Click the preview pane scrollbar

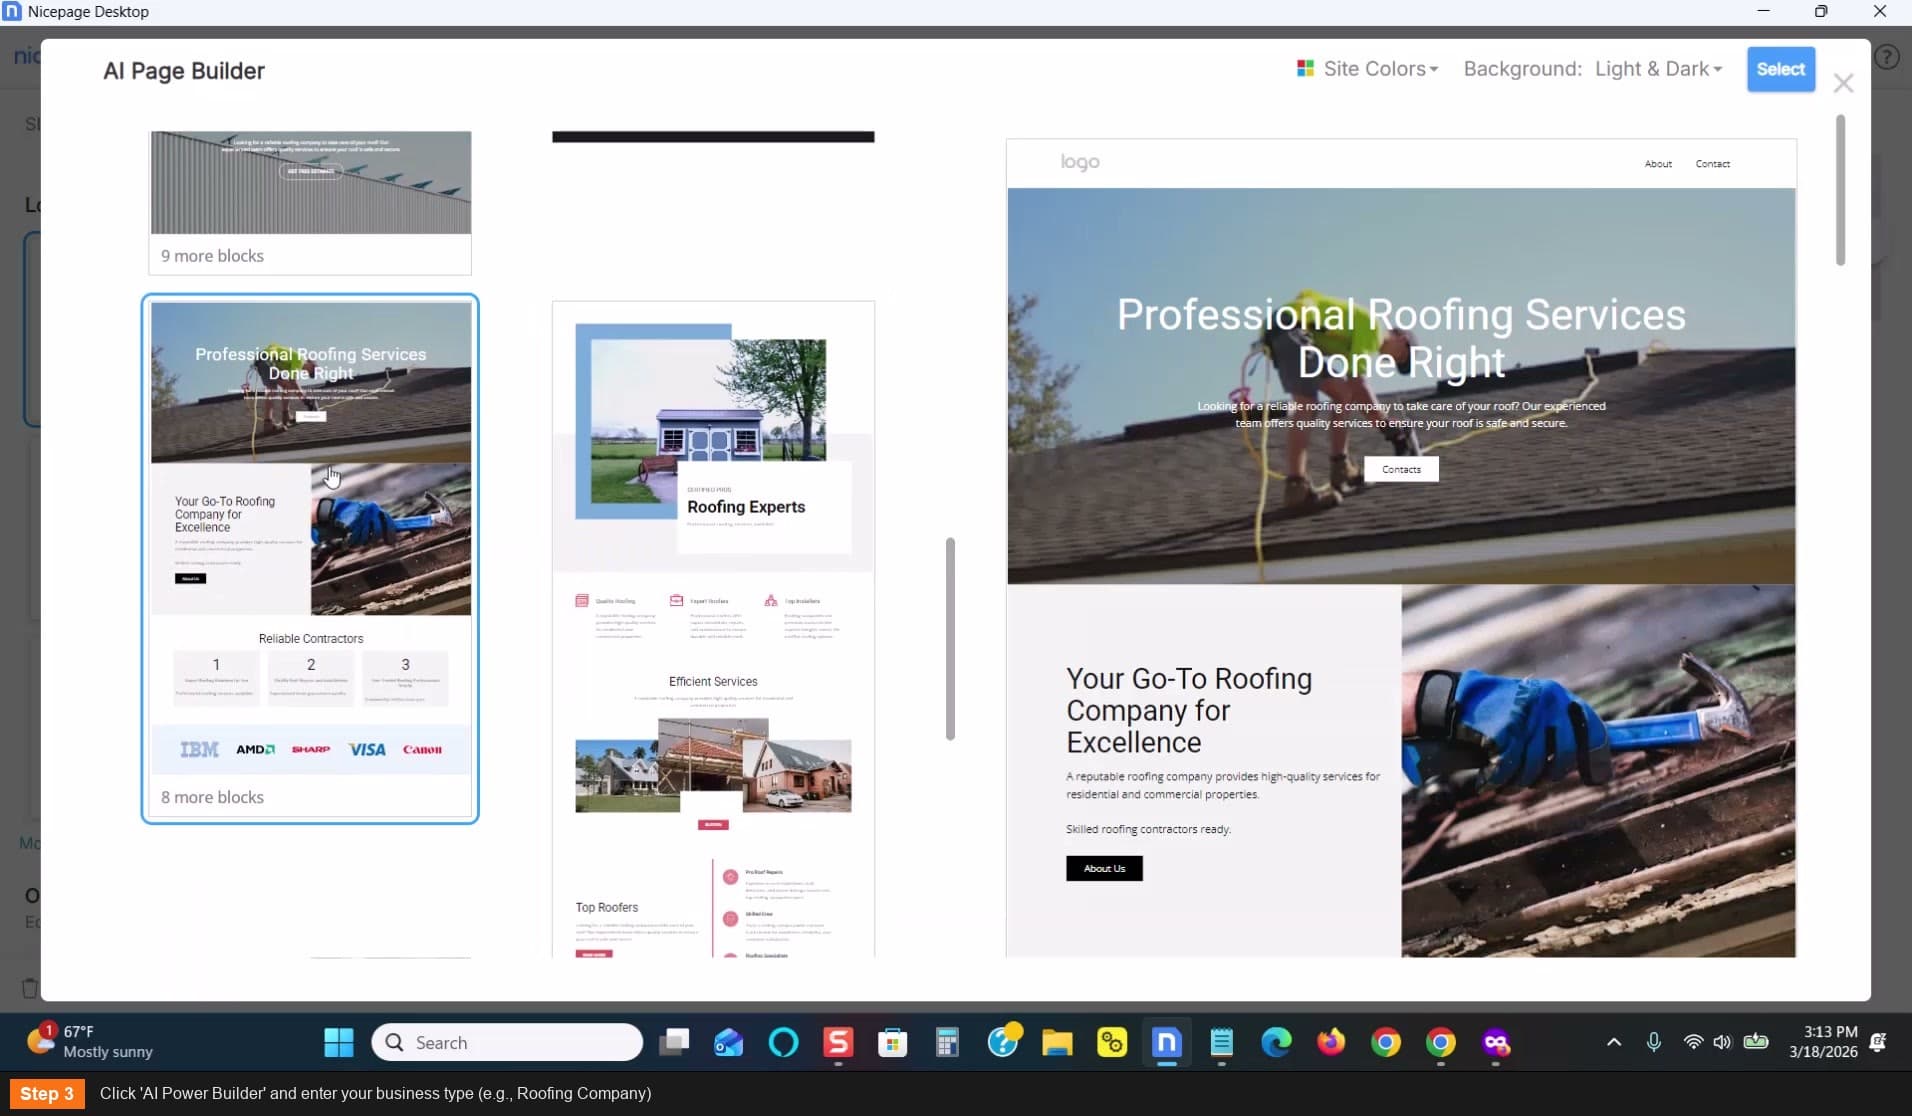pos(1840,190)
